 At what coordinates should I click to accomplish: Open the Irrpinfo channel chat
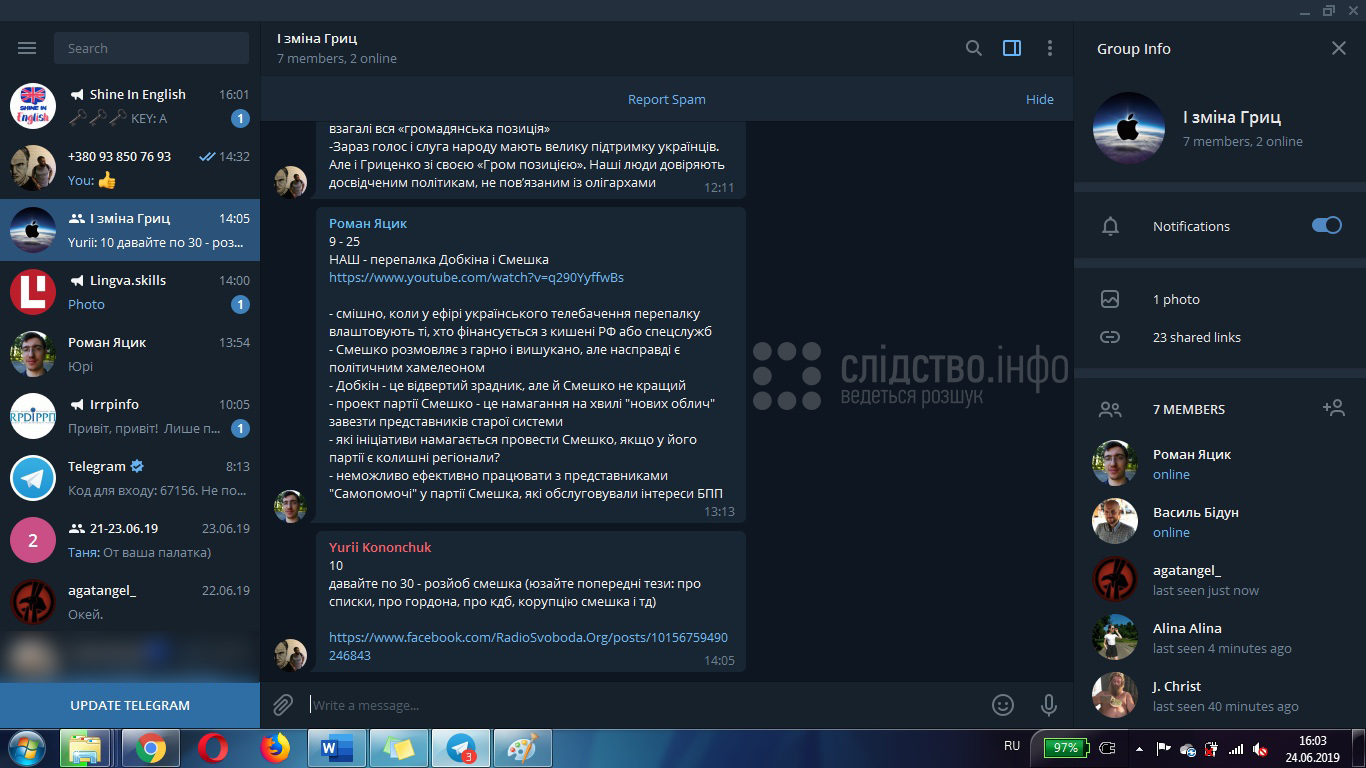click(x=130, y=416)
